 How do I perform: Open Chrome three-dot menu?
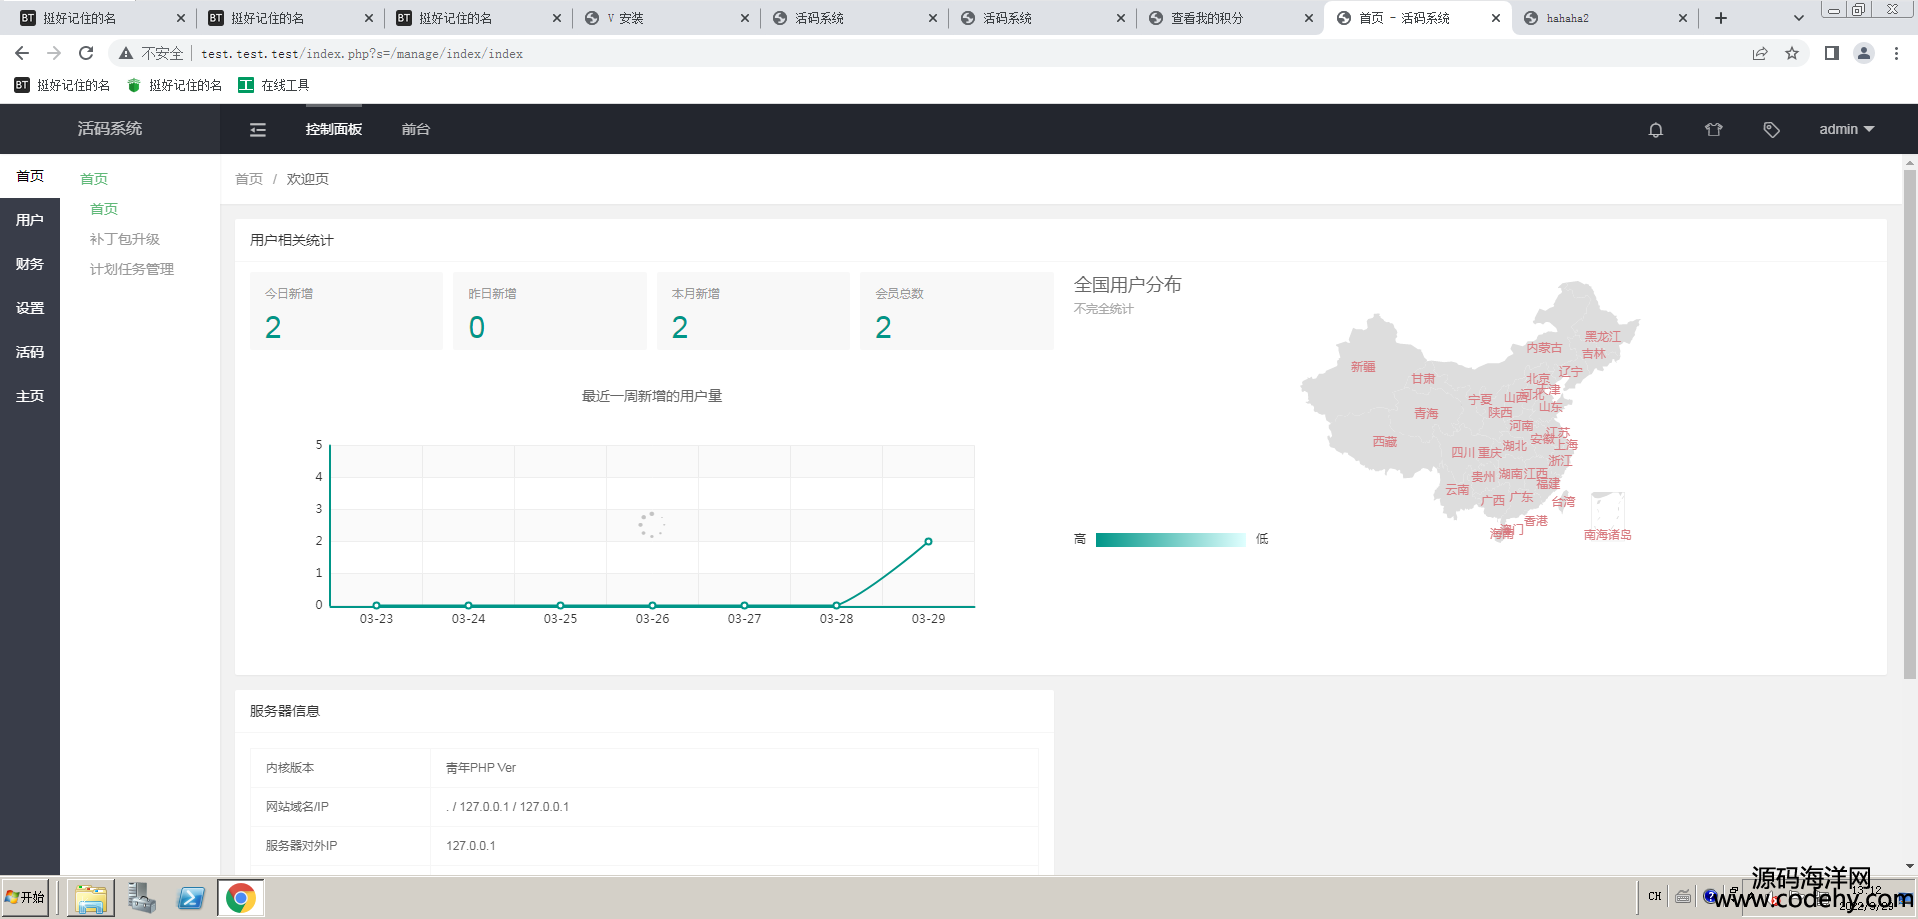(1896, 53)
